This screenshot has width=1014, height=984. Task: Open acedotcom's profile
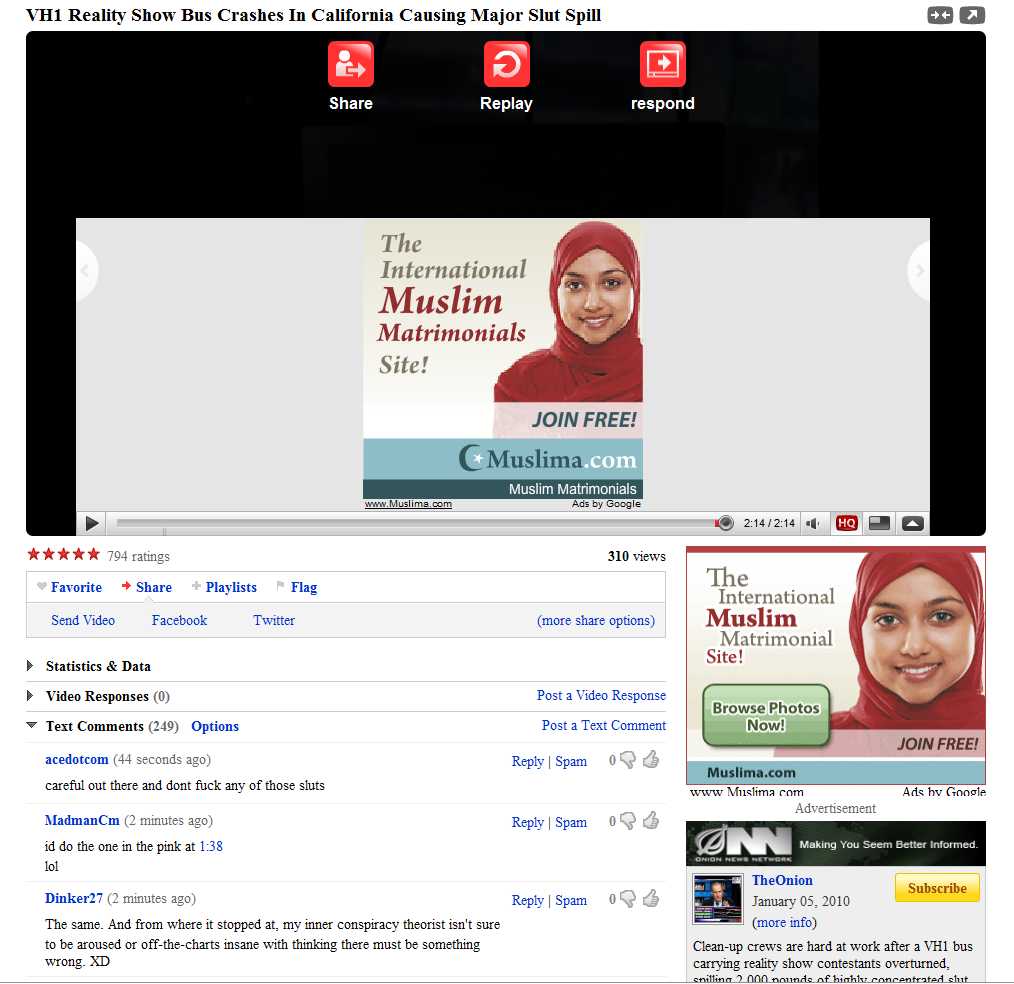tap(76, 759)
